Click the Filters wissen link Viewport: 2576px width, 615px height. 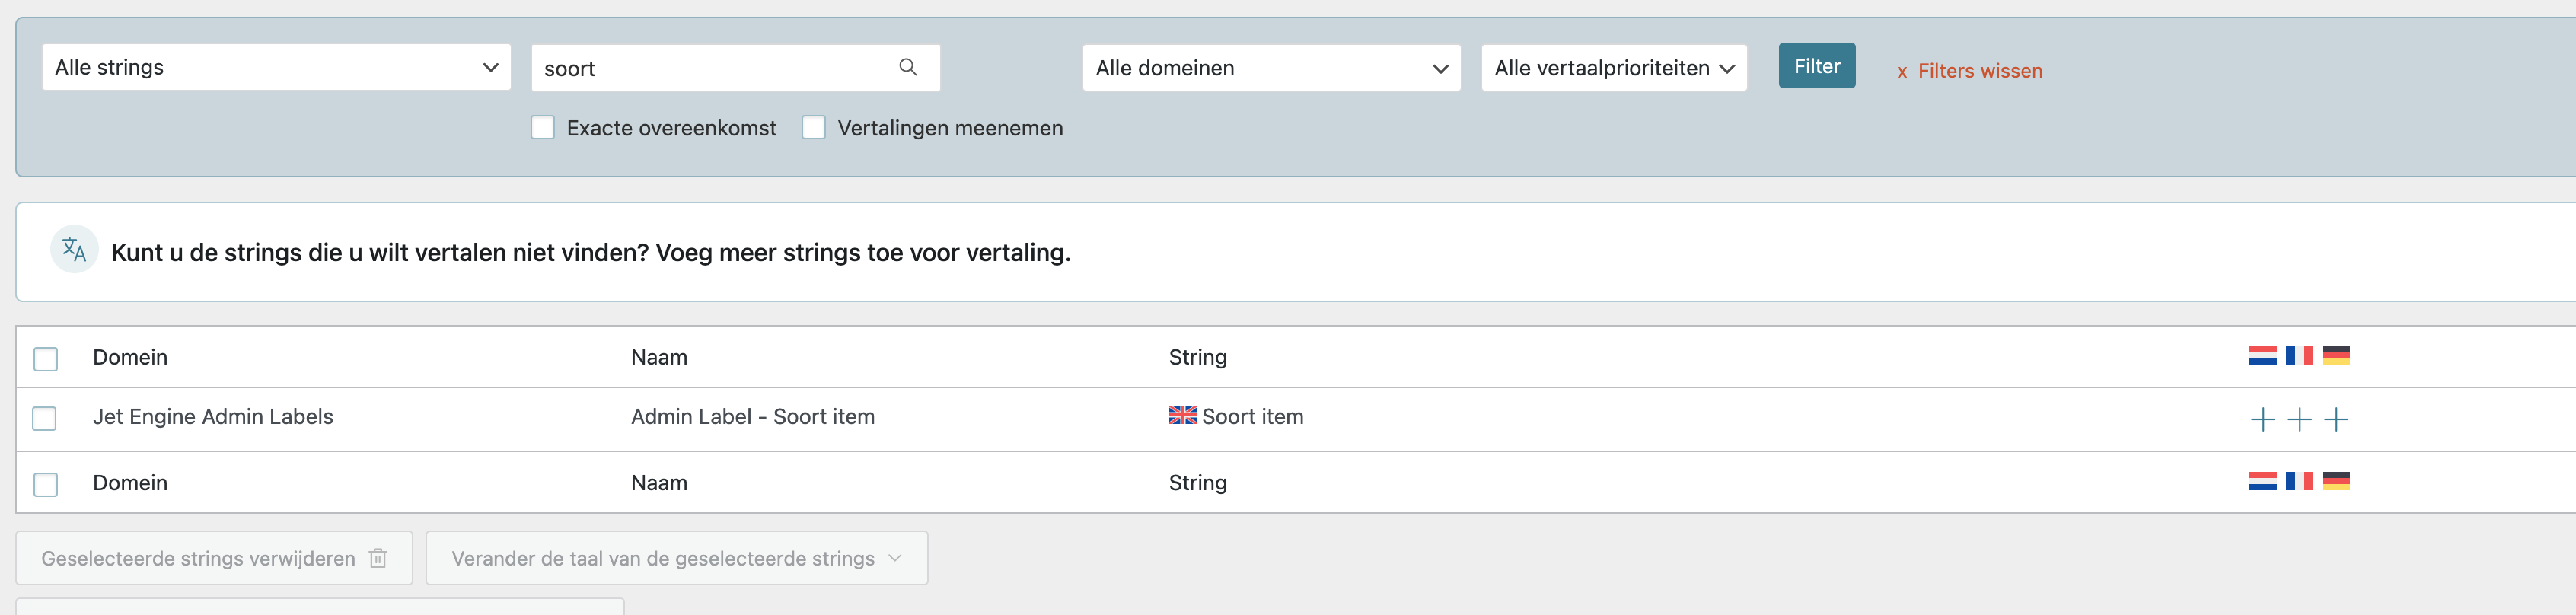1969,71
